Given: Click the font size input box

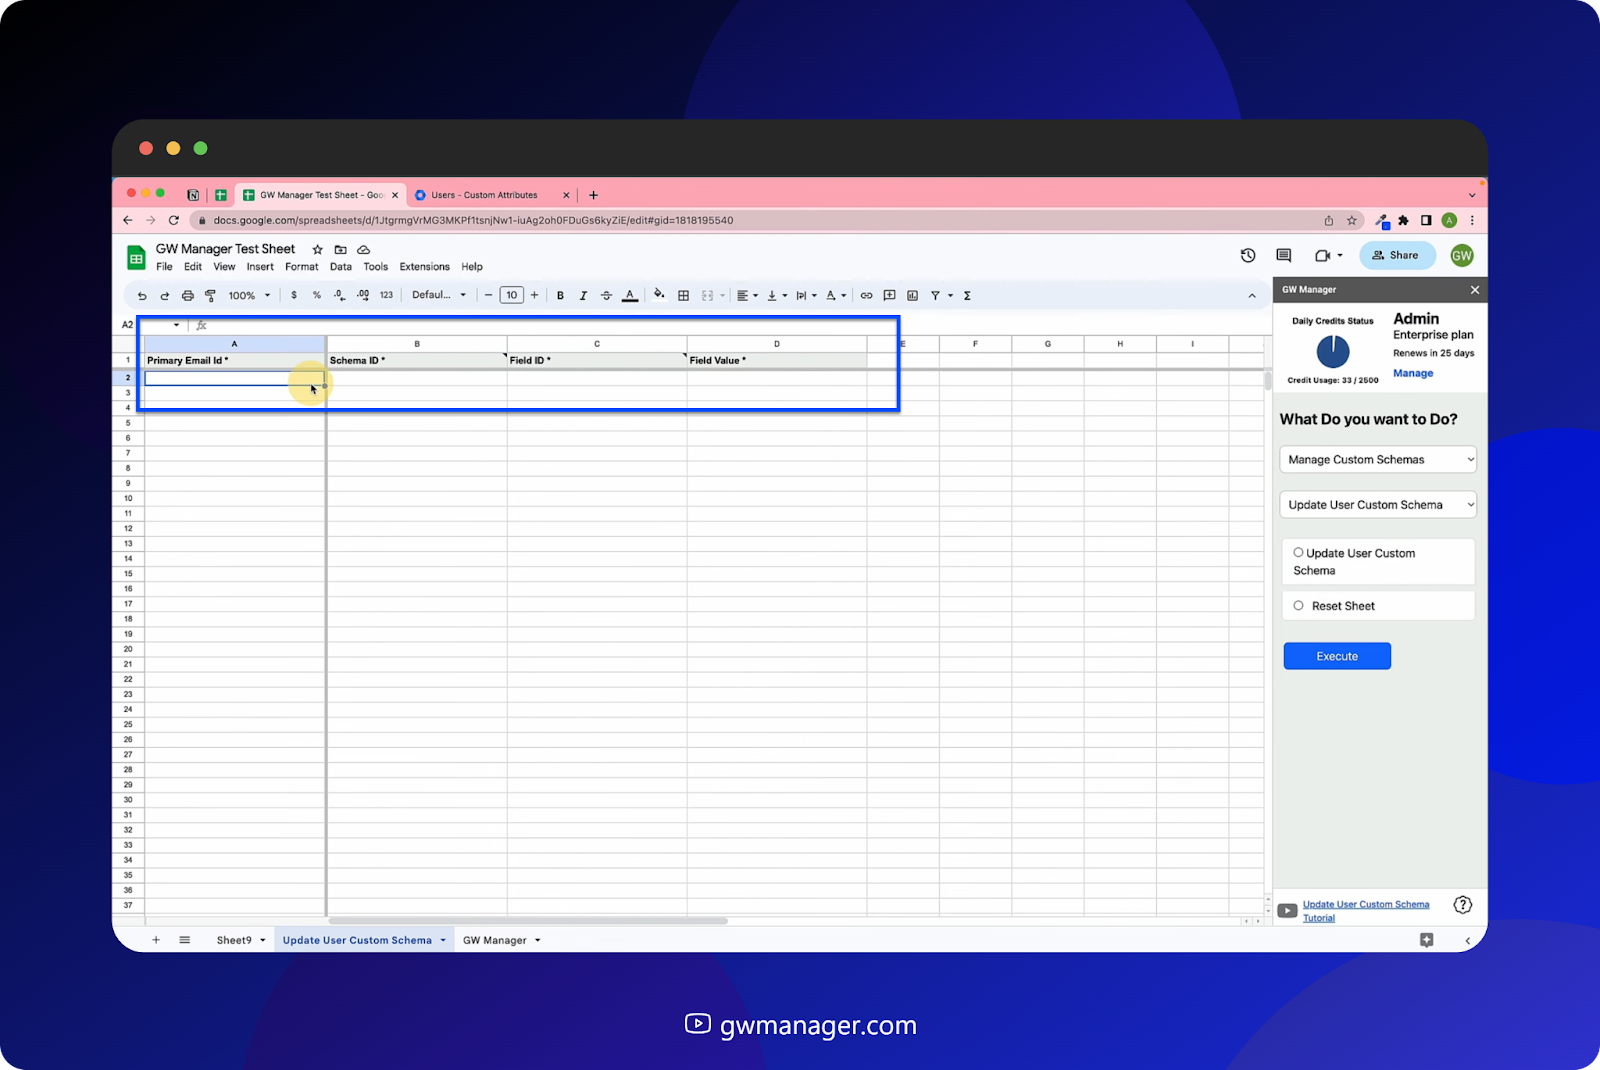Looking at the screenshot, I should tap(511, 296).
